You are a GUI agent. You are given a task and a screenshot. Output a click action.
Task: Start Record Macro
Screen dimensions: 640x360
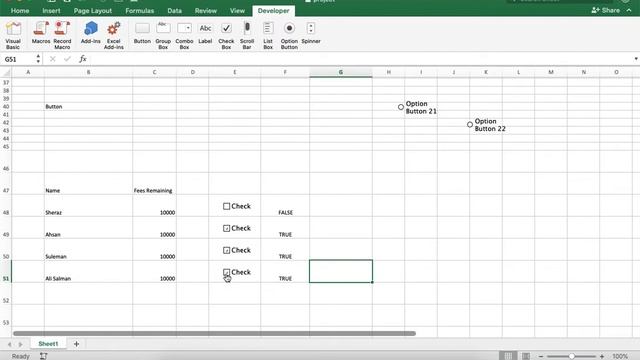[62, 35]
